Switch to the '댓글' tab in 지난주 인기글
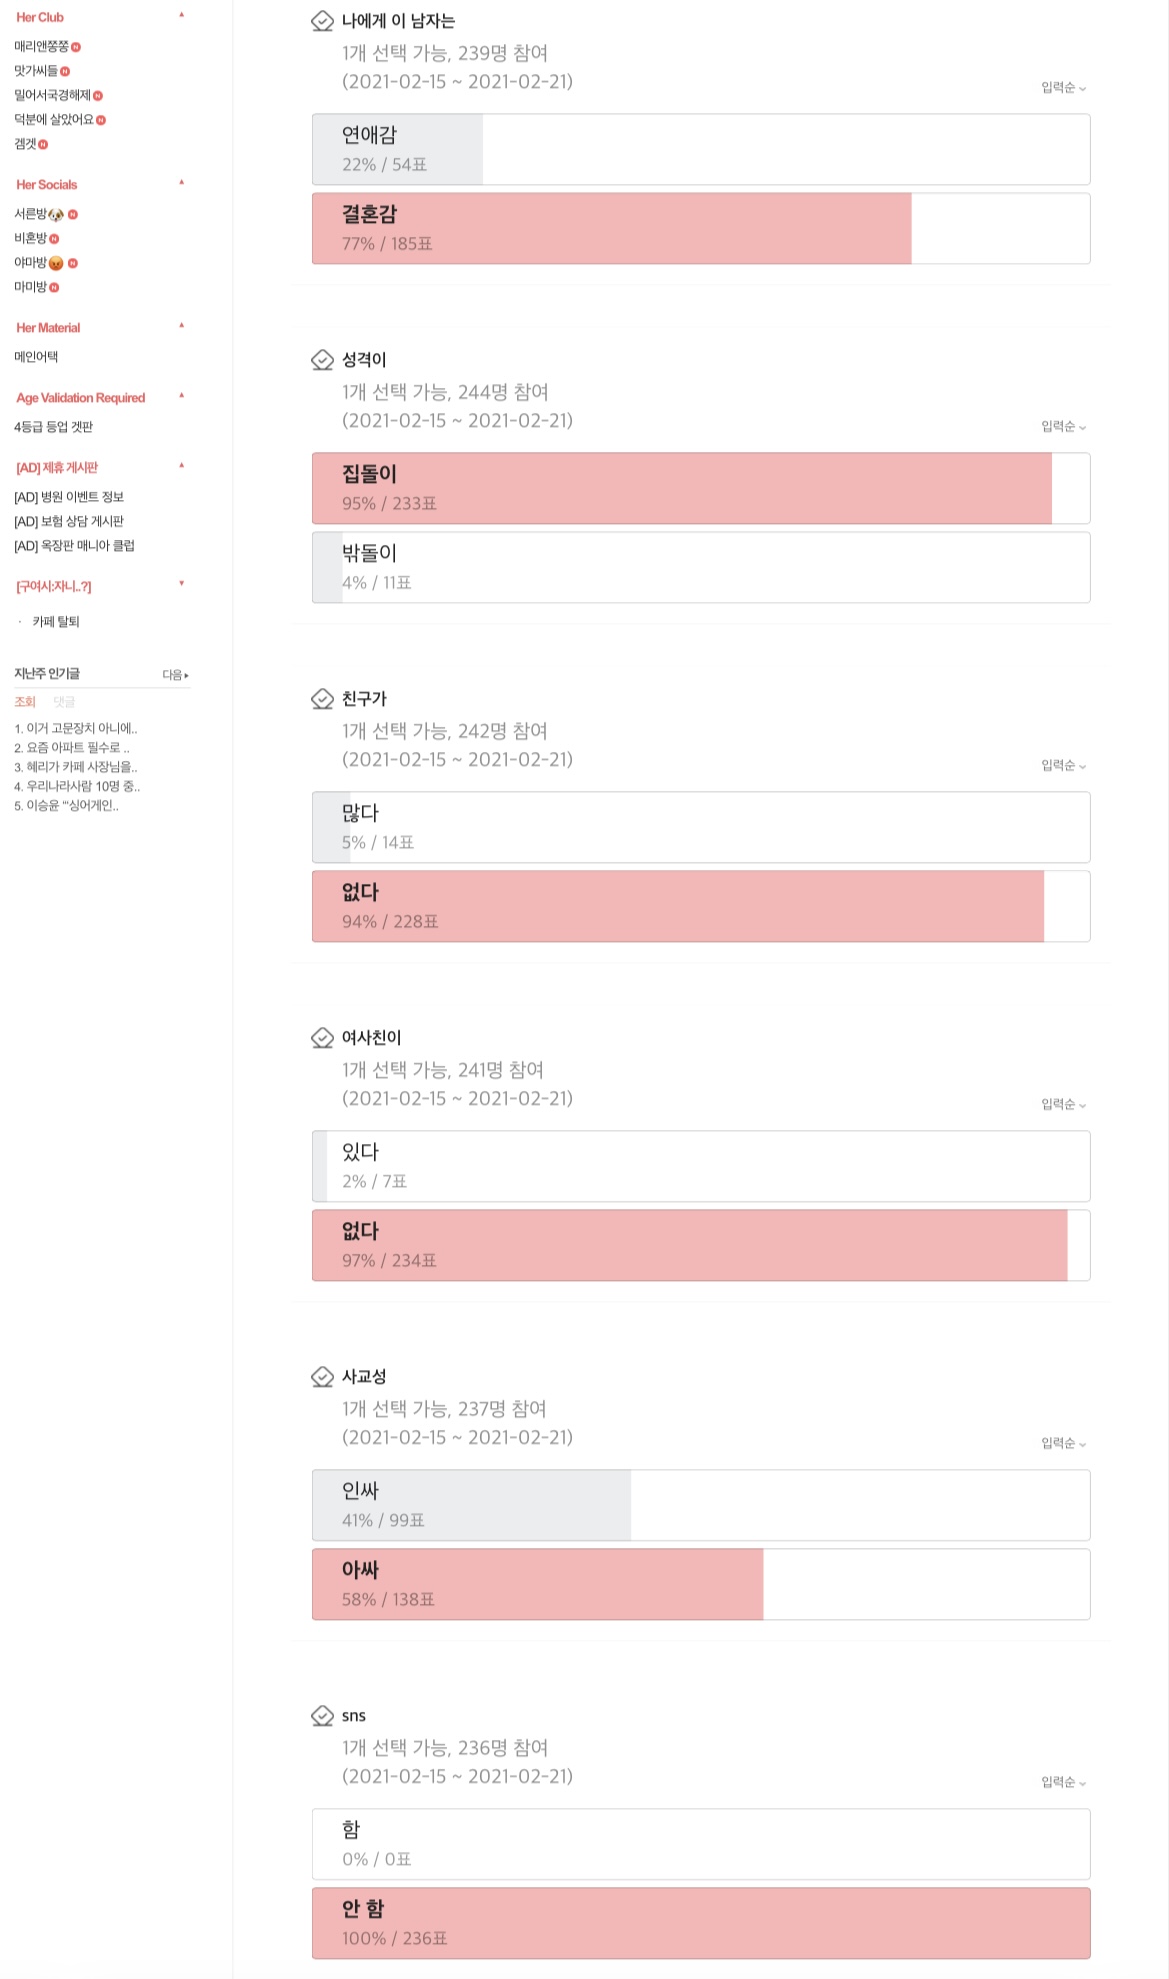This screenshot has width=1169, height=1979. (64, 702)
